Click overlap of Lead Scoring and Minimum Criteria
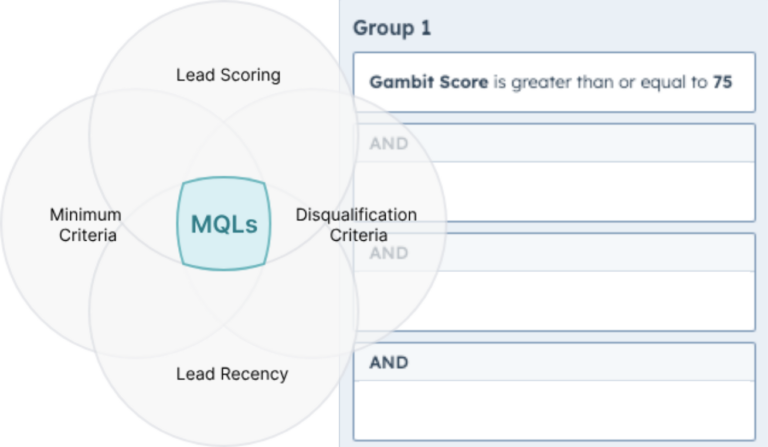768x447 pixels. click(135, 140)
